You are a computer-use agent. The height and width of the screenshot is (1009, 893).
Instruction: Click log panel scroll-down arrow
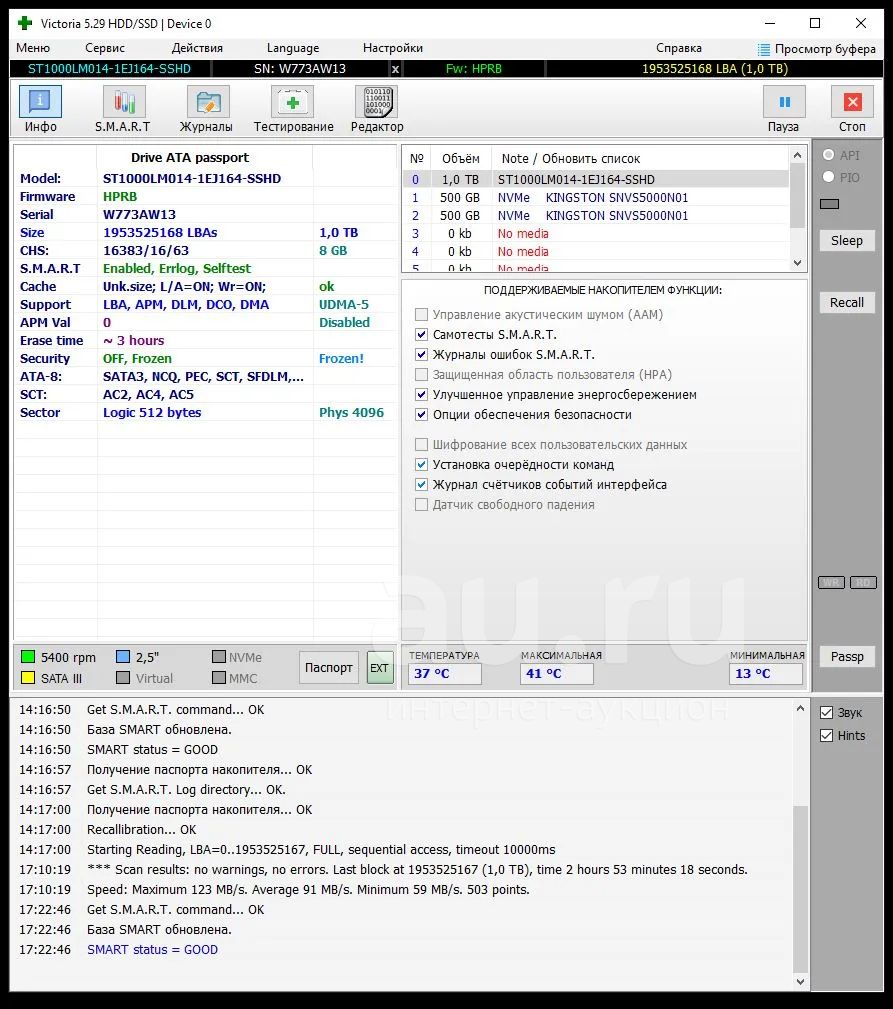[x=800, y=982]
